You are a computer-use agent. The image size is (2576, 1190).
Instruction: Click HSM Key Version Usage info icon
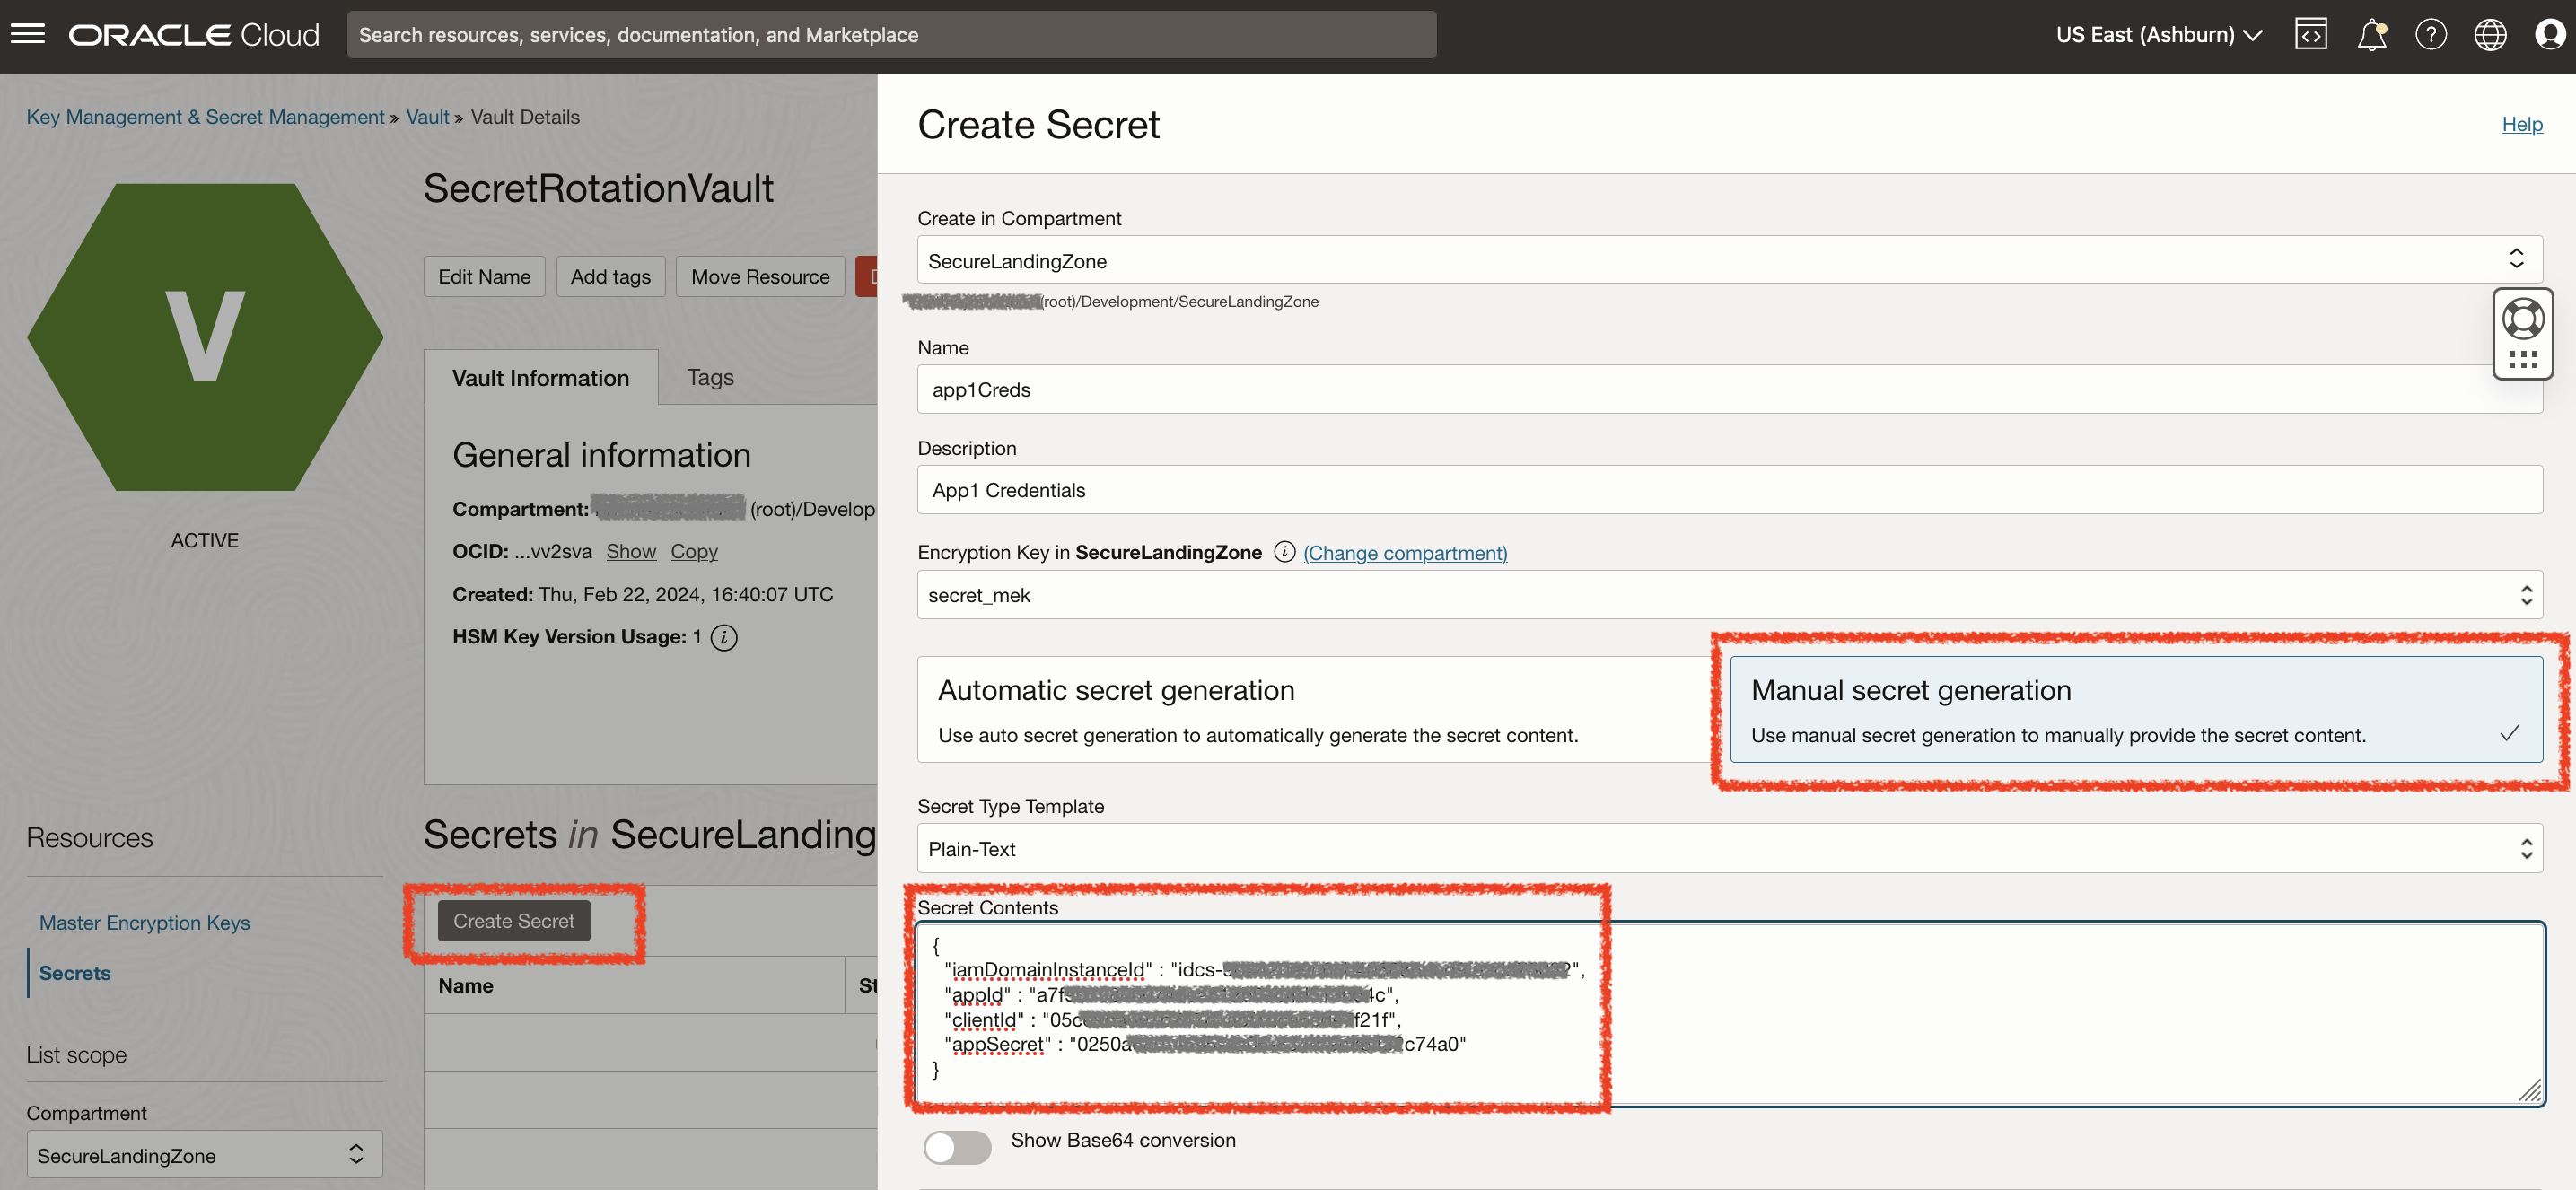pos(724,637)
